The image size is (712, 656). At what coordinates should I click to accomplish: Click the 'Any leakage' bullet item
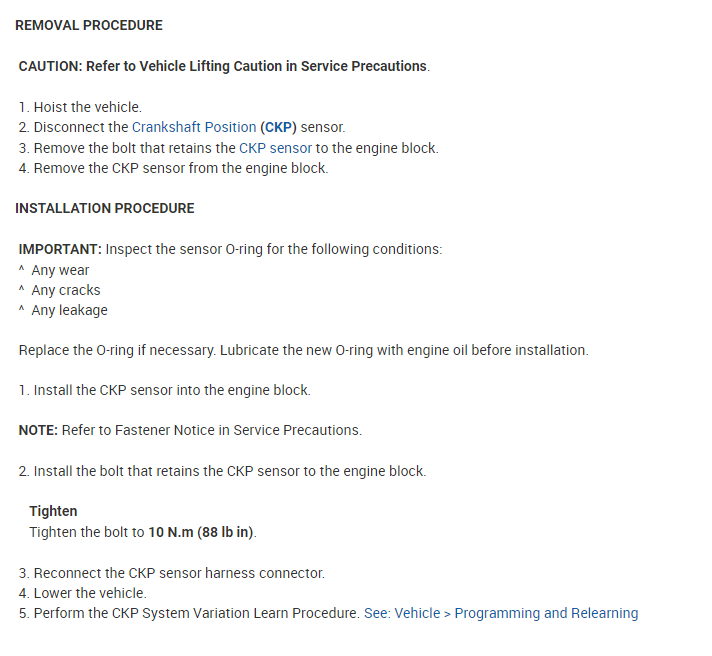pyautogui.click(x=69, y=310)
